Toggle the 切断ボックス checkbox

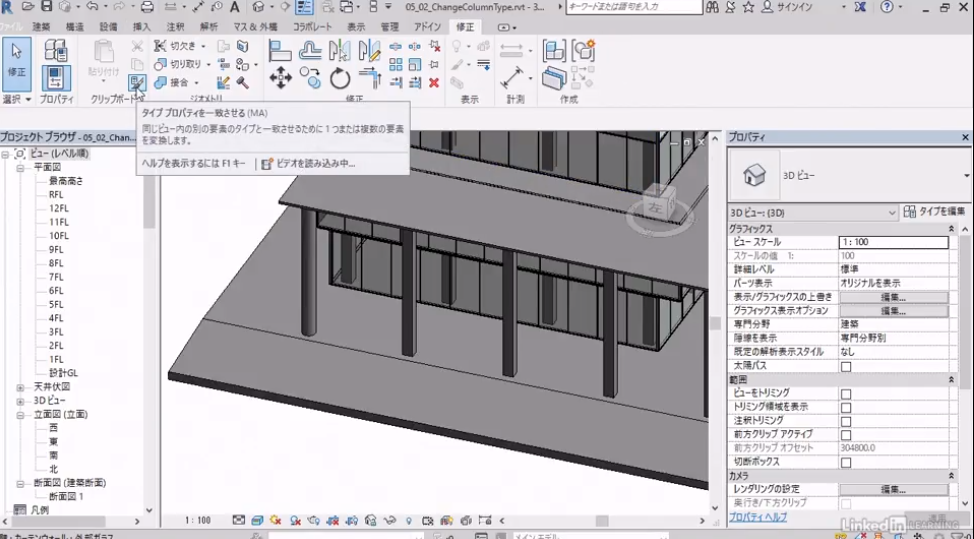(846, 462)
